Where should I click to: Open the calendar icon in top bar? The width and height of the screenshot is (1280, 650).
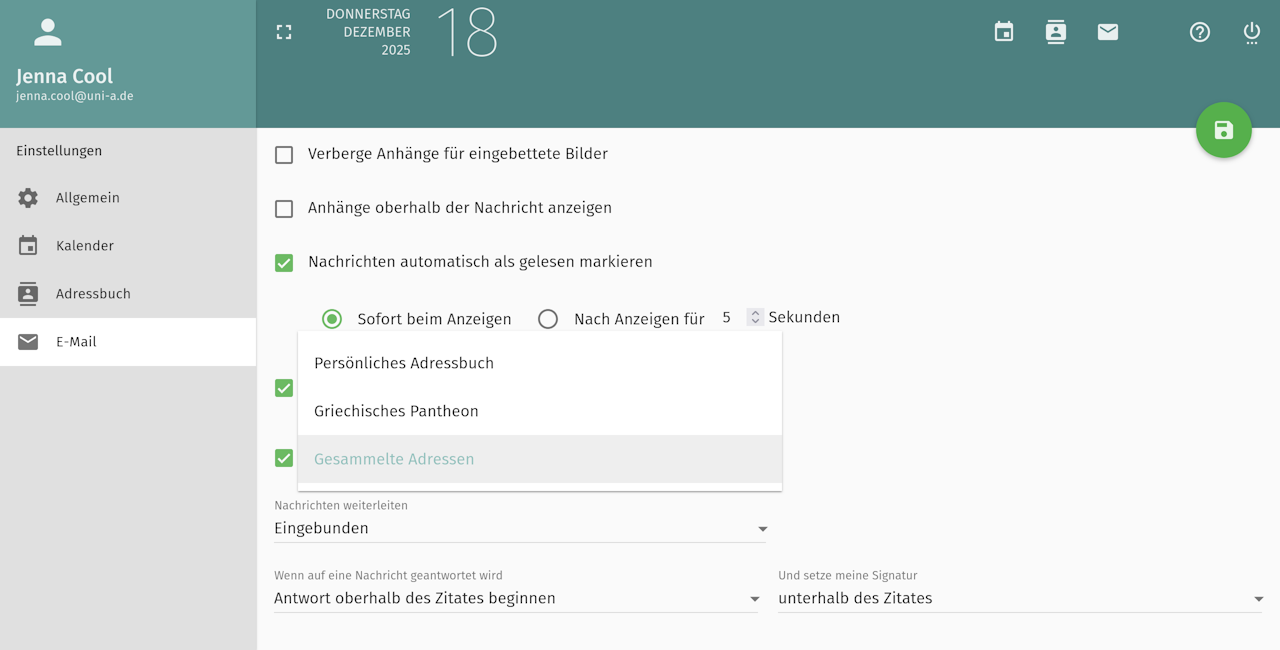[x=1004, y=32]
